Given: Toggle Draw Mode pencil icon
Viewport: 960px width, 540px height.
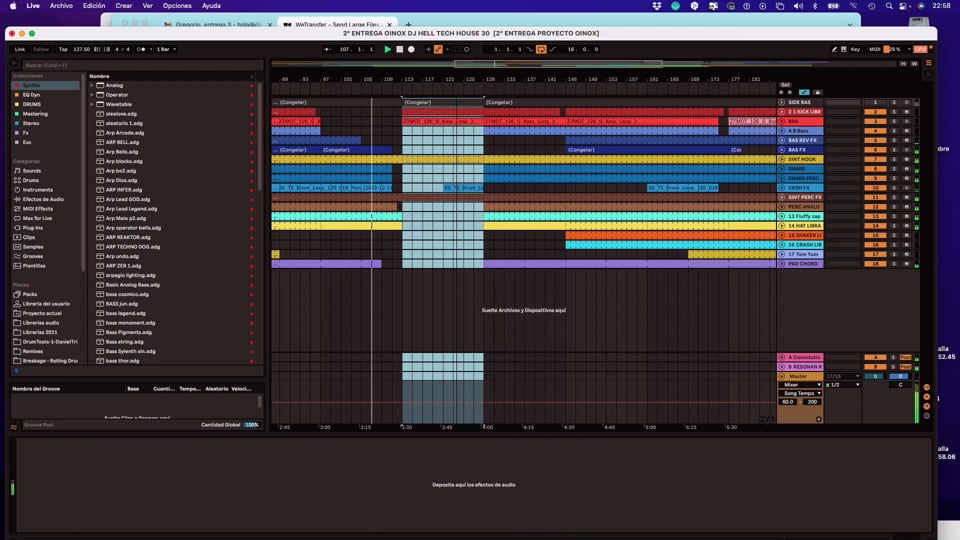Looking at the screenshot, I should (834, 49).
